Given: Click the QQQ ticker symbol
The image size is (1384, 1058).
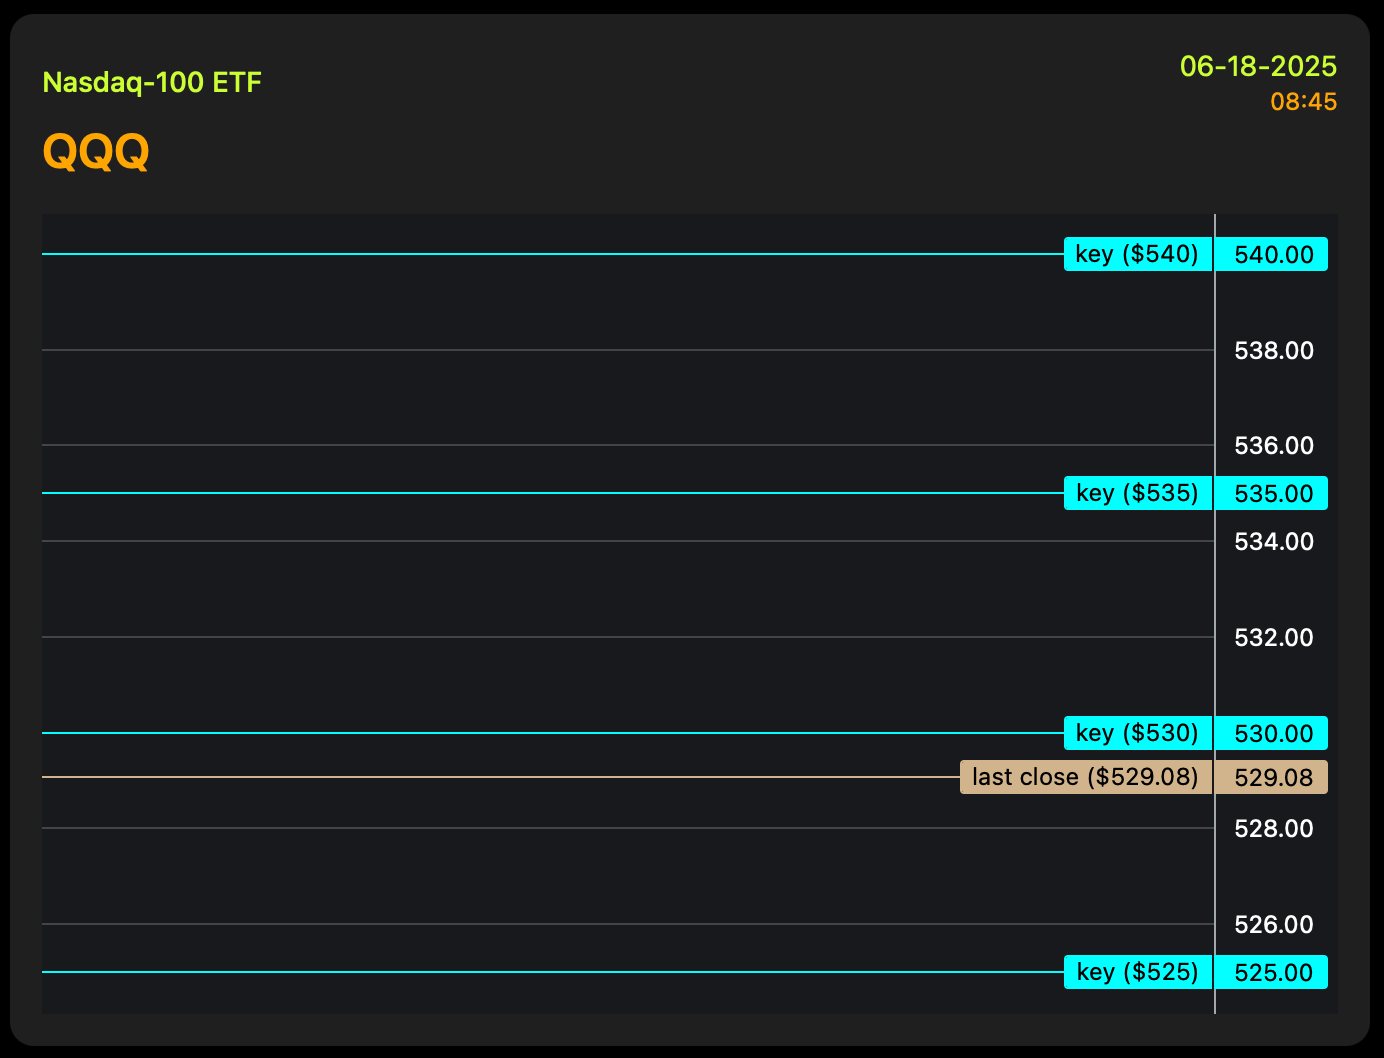Looking at the screenshot, I should click(96, 152).
